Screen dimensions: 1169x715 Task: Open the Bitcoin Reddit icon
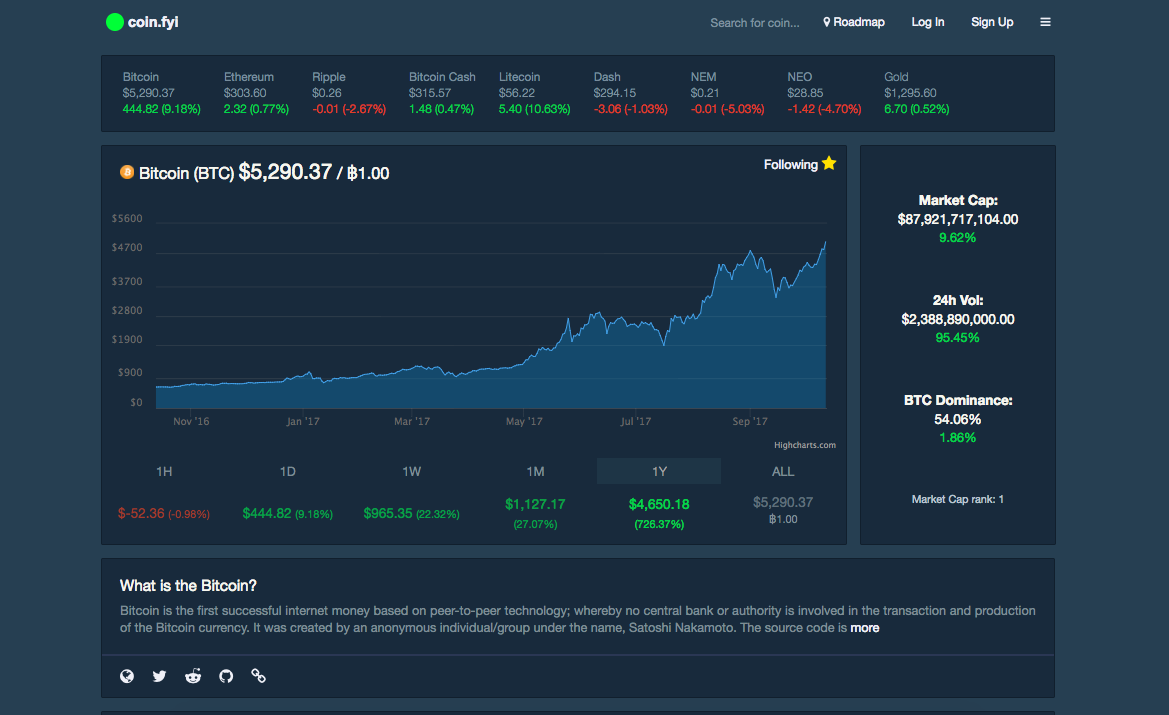pyautogui.click(x=193, y=676)
